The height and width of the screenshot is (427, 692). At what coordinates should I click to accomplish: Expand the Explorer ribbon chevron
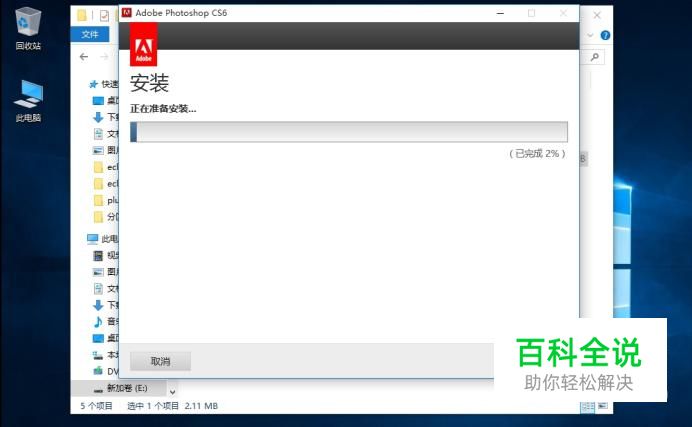tap(590, 35)
